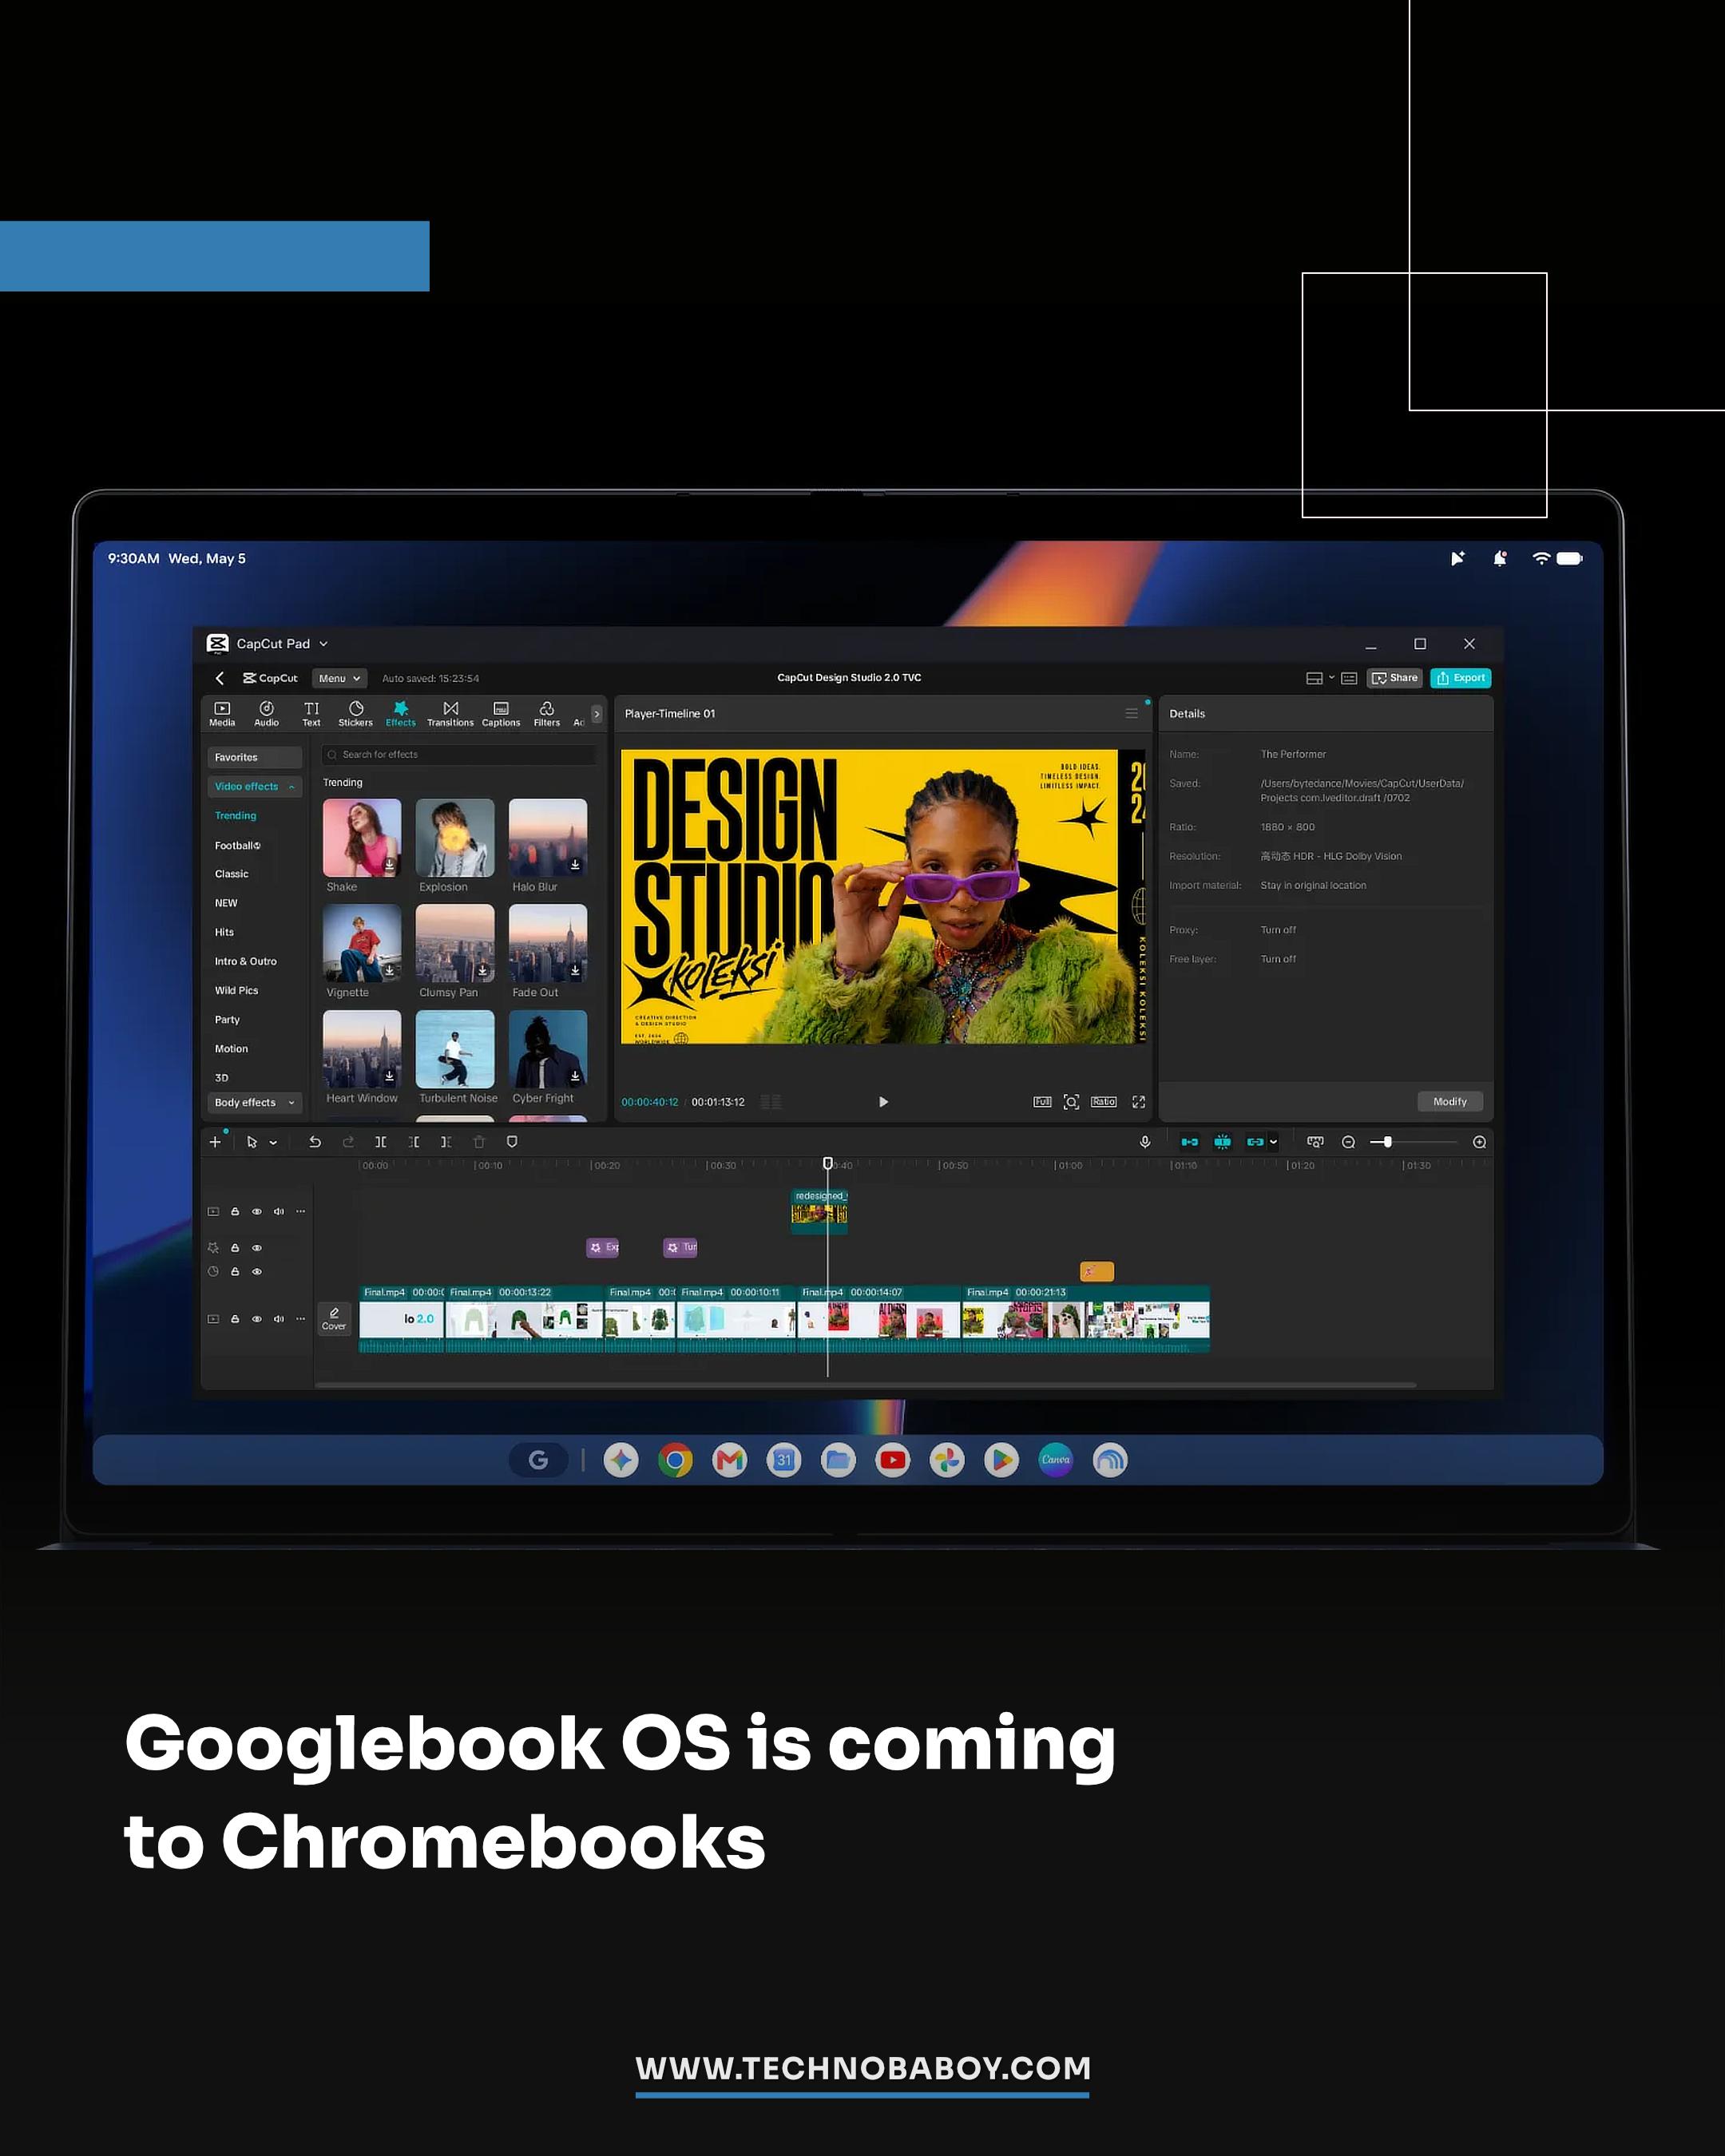Click the add track plus icon
This screenshot has width=1725, height=2156.
(x=215, y=1142)
